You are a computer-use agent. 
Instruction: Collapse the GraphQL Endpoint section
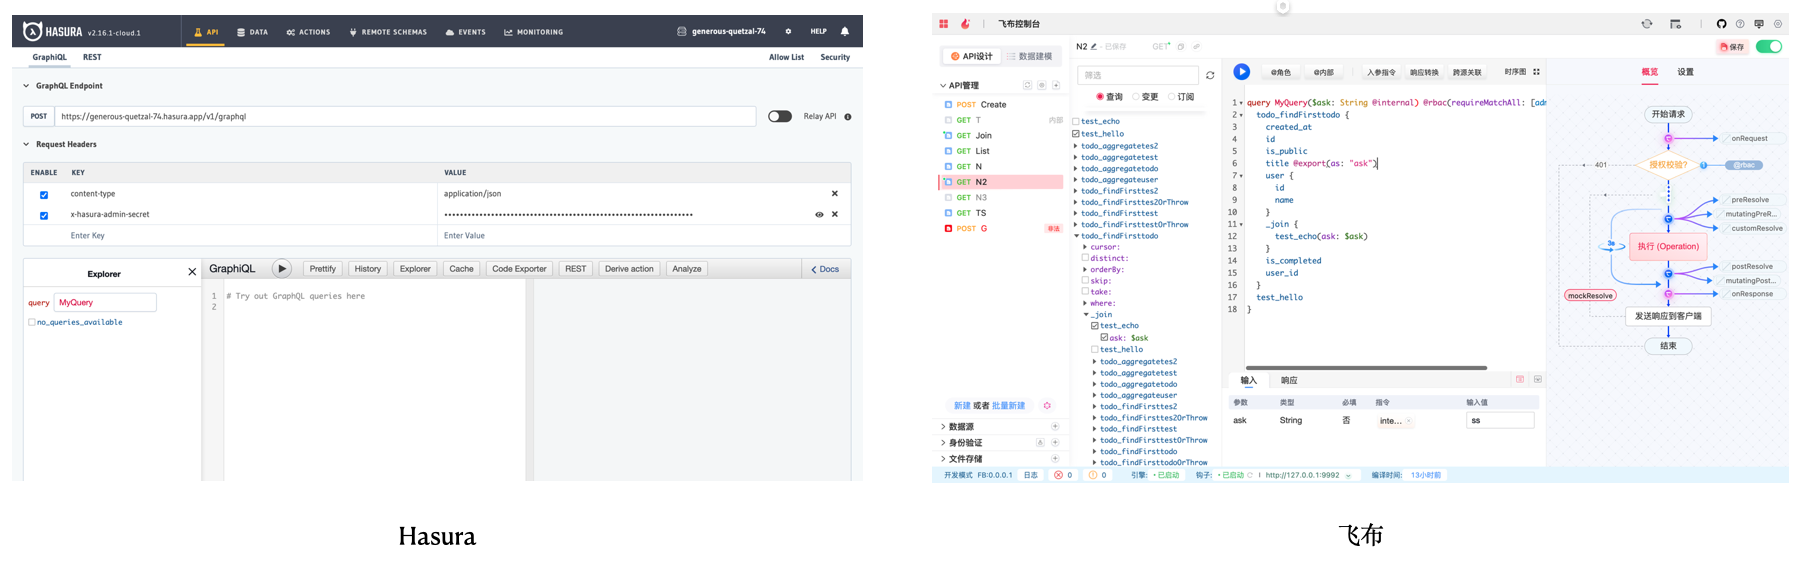click(x=27, y=86)
